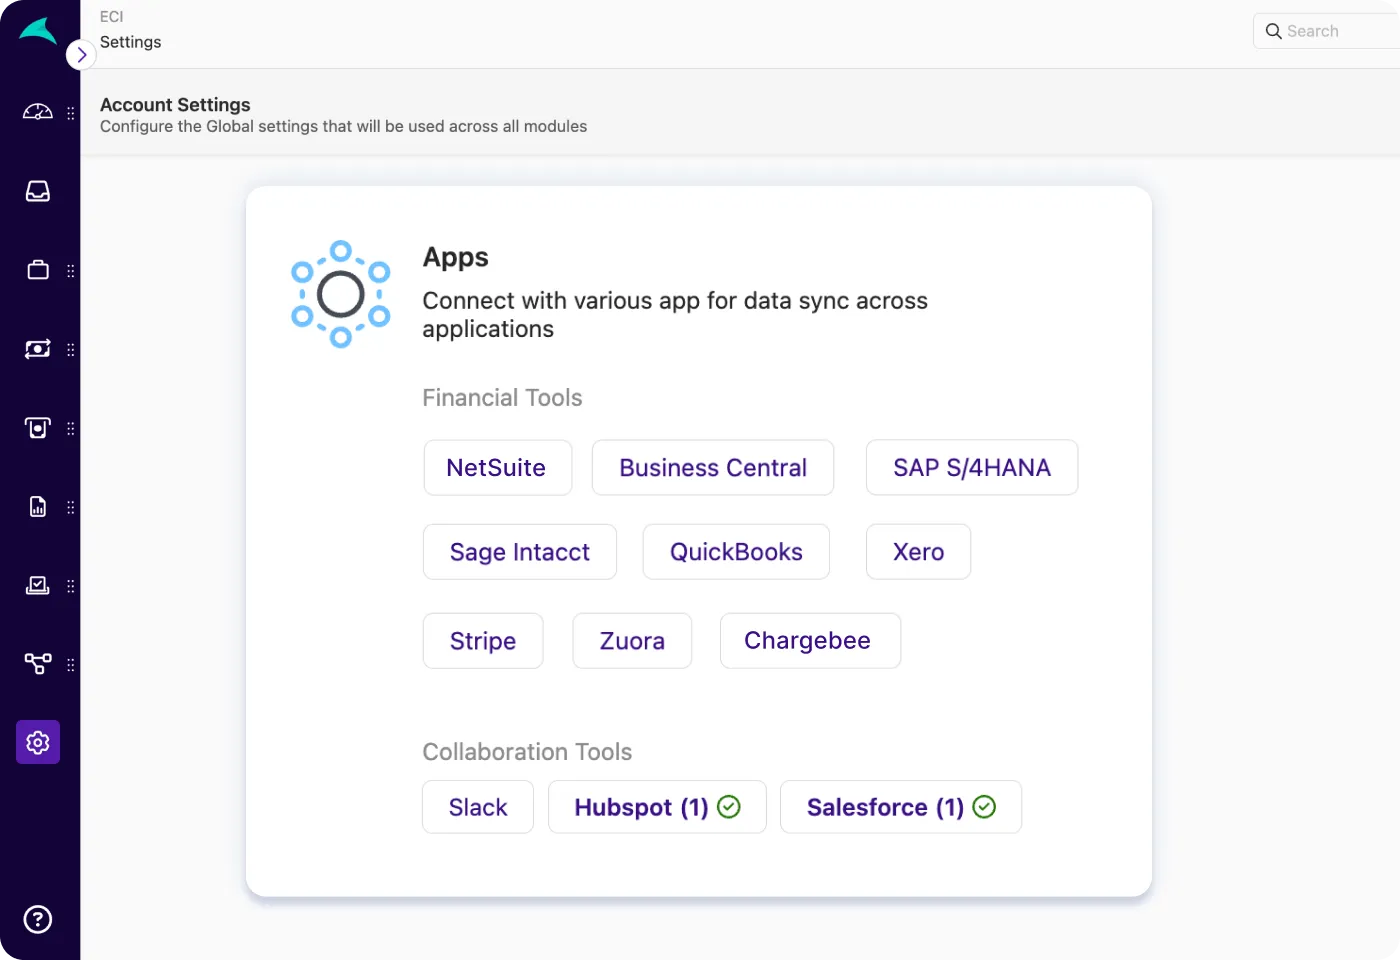The image size is (1400, 960).
Task: Select Business Central integration
Action: pyautogui.click(x=713, y=468)
